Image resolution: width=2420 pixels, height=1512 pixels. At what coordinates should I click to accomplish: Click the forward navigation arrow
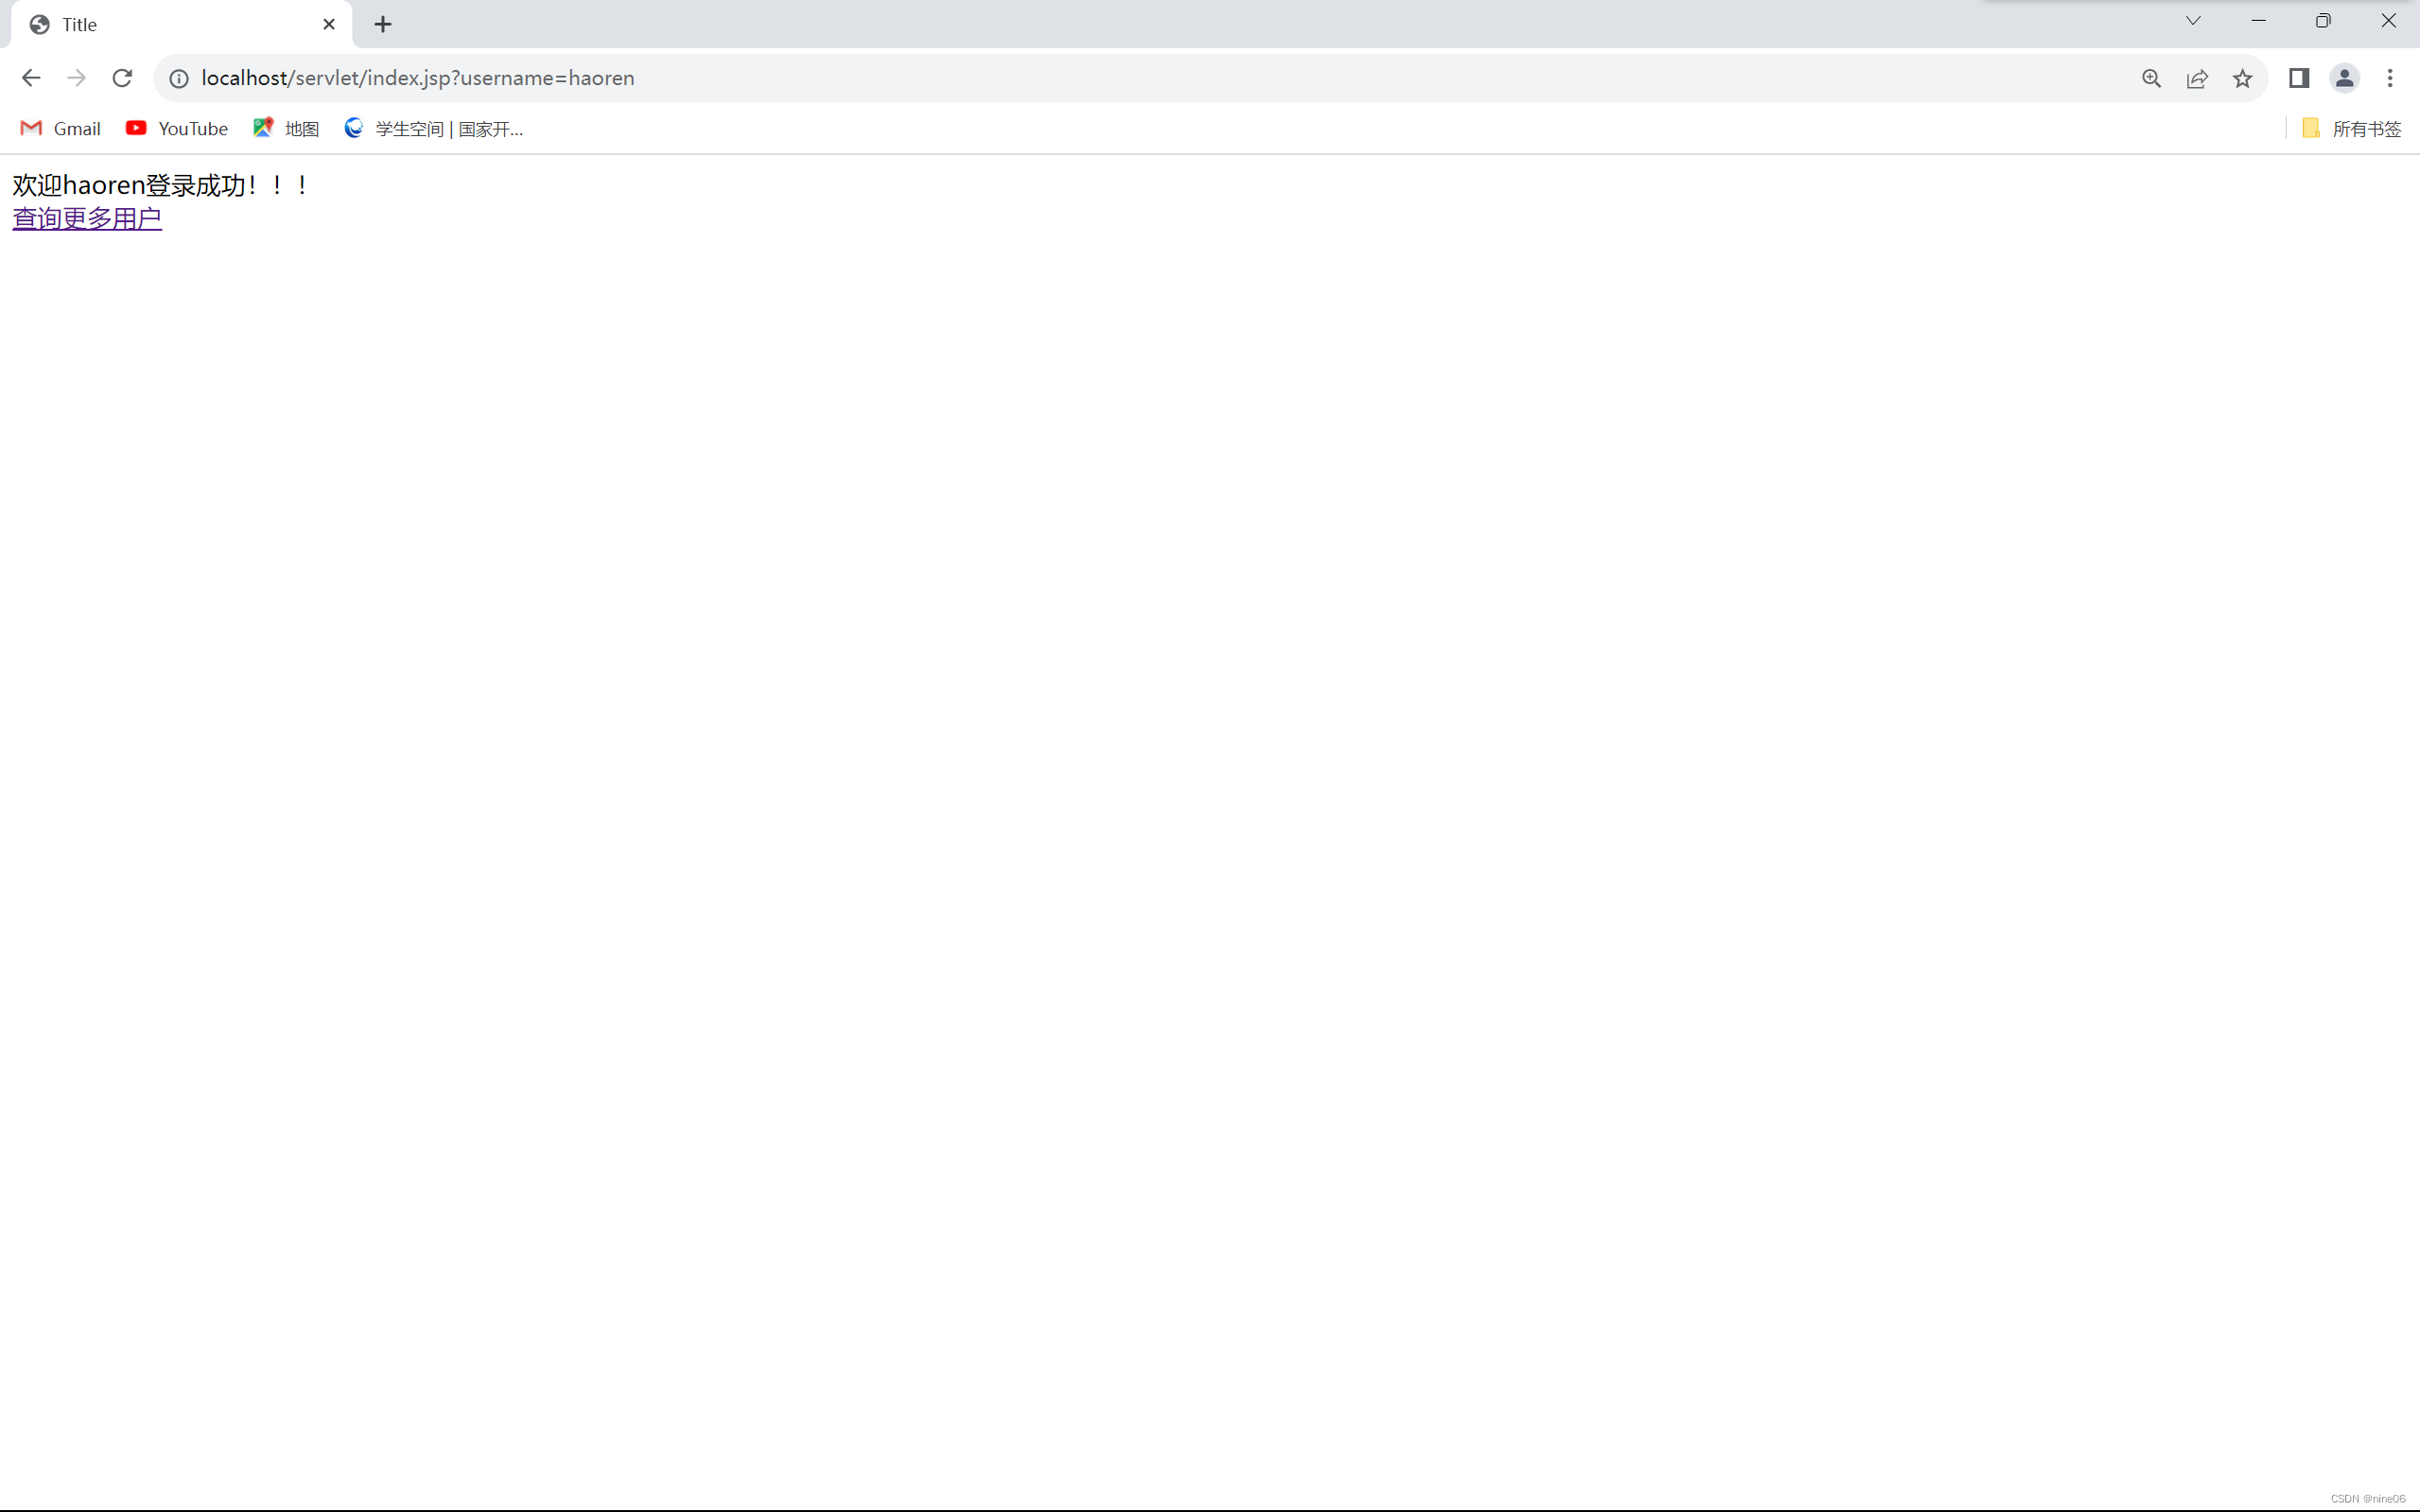[76, 78]
